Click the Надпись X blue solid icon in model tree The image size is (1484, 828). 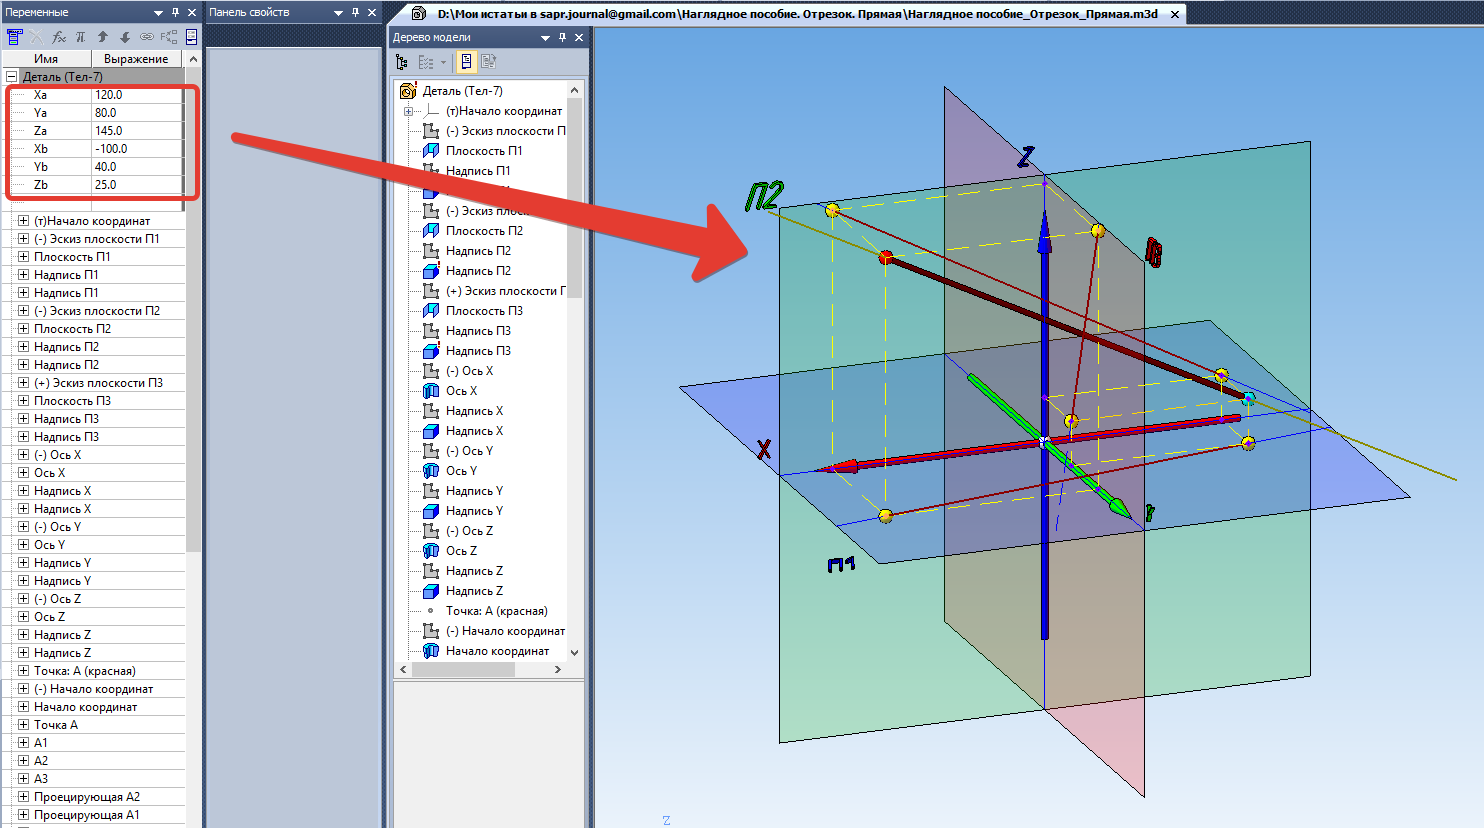(x=431, y=431)
